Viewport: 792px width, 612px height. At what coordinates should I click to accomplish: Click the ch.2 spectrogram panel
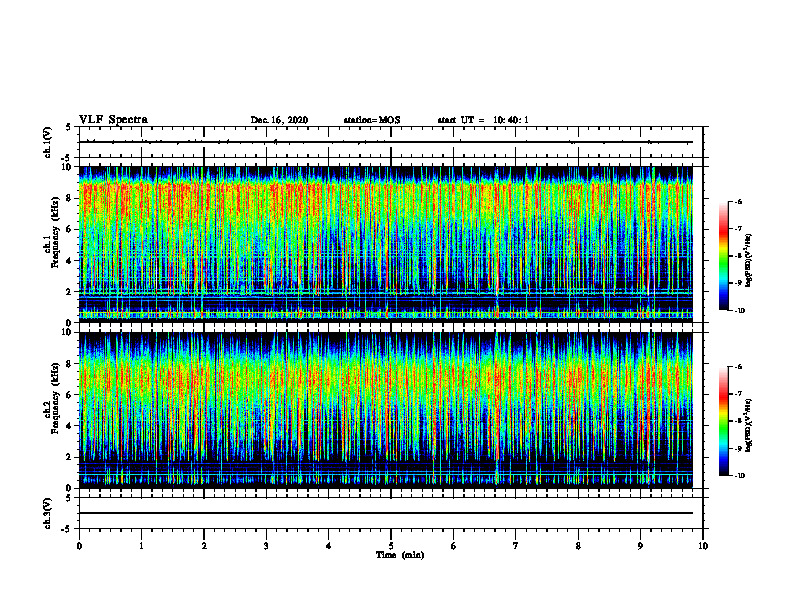[386, 410]
